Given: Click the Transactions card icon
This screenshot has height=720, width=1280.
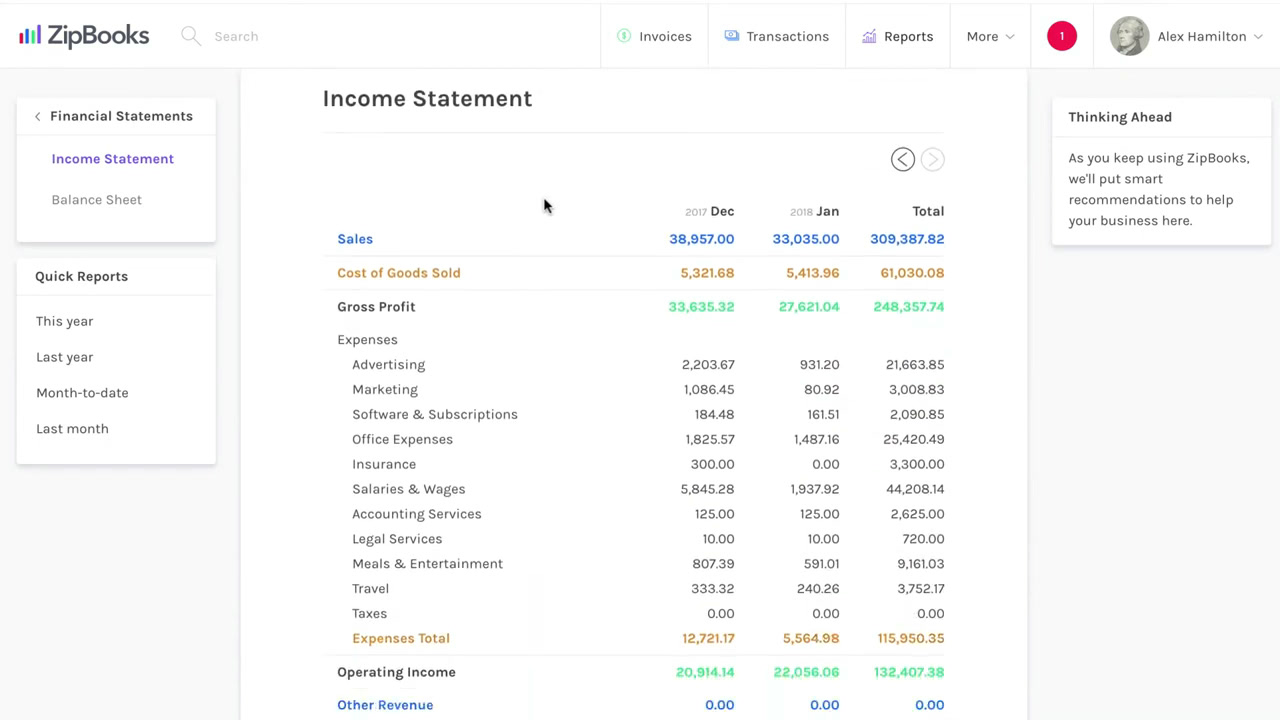Looking at the screenshot, I should click(x=732, y=36).
